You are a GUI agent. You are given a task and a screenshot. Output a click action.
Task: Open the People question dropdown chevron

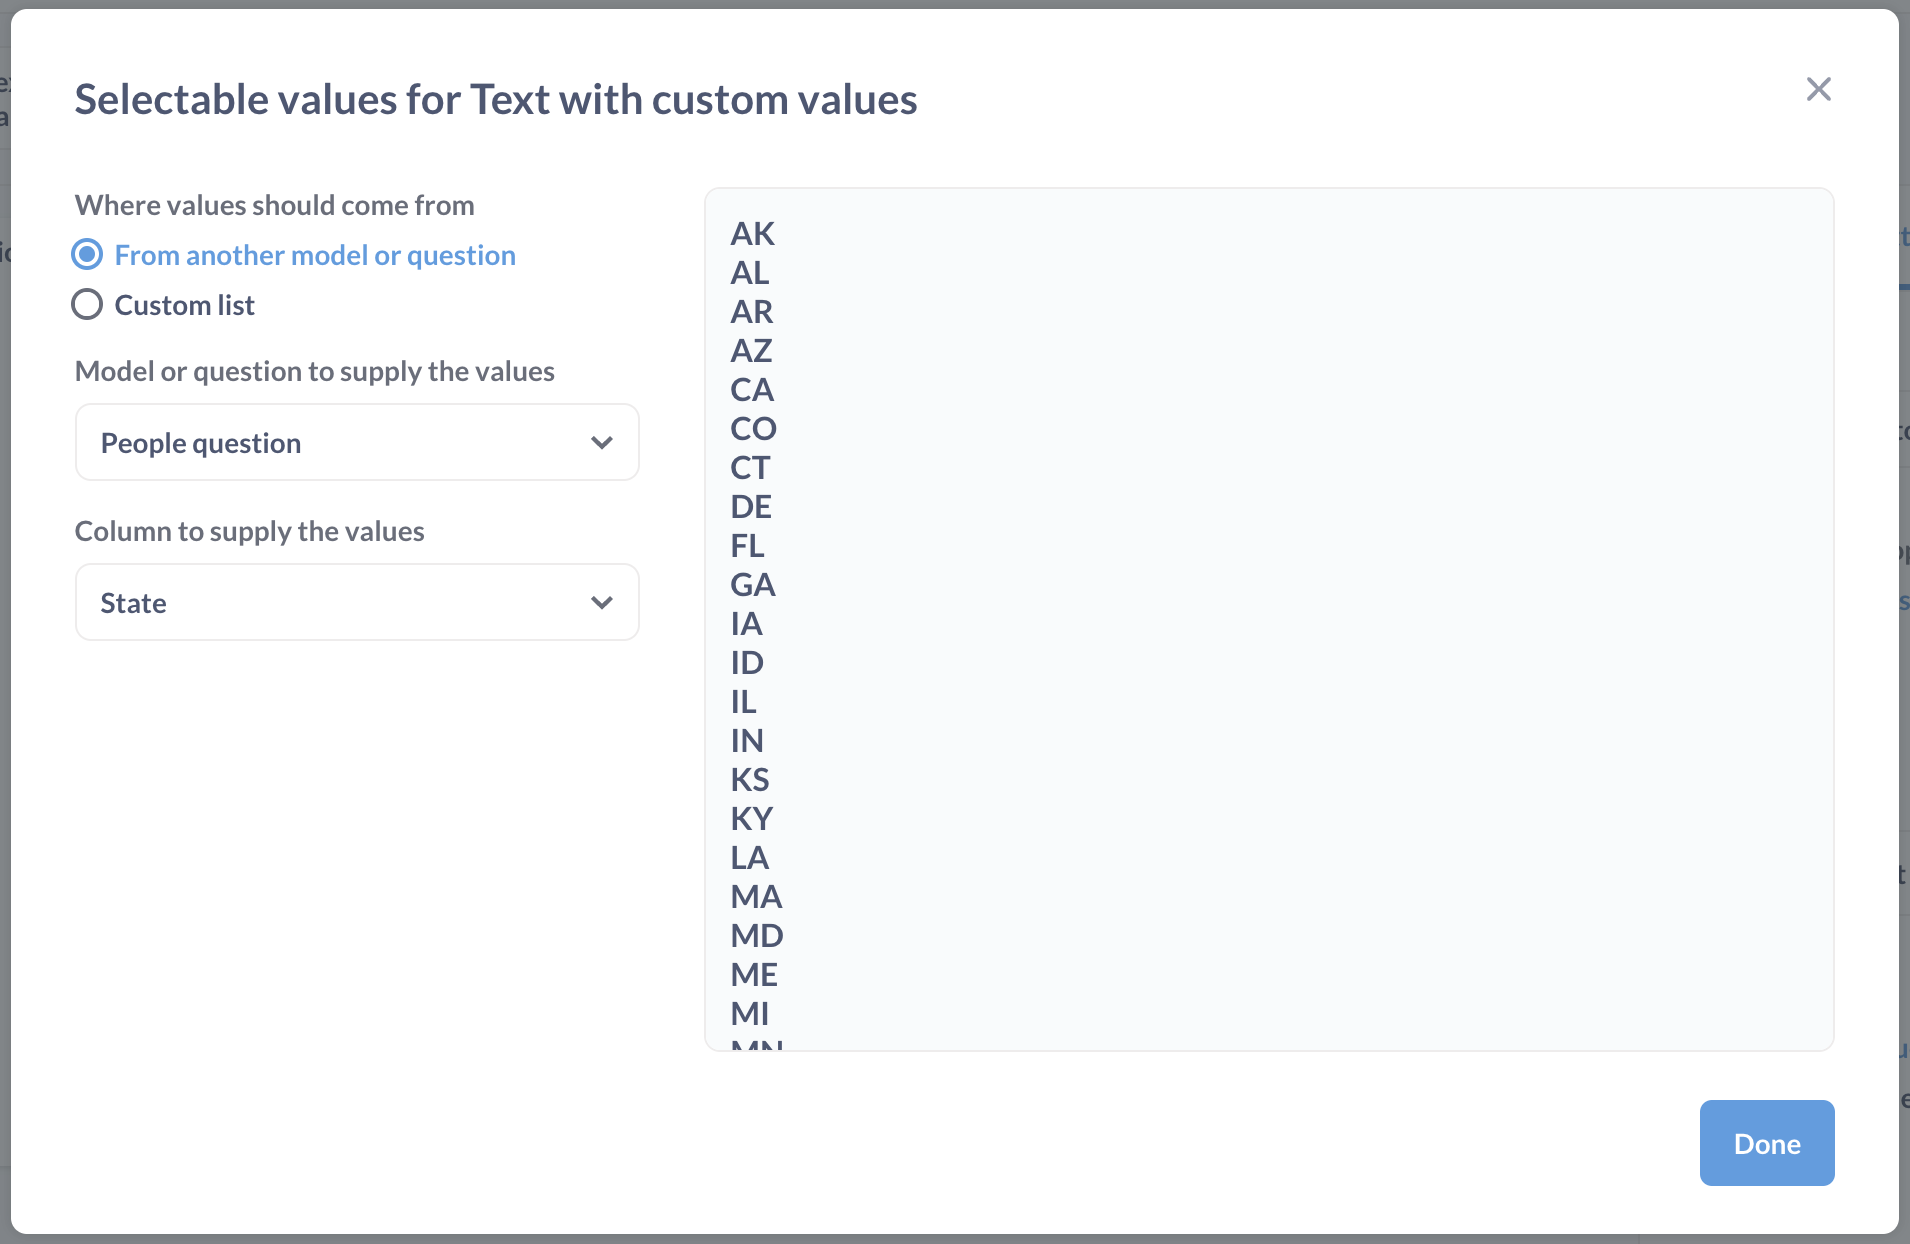tap(602, 442)
